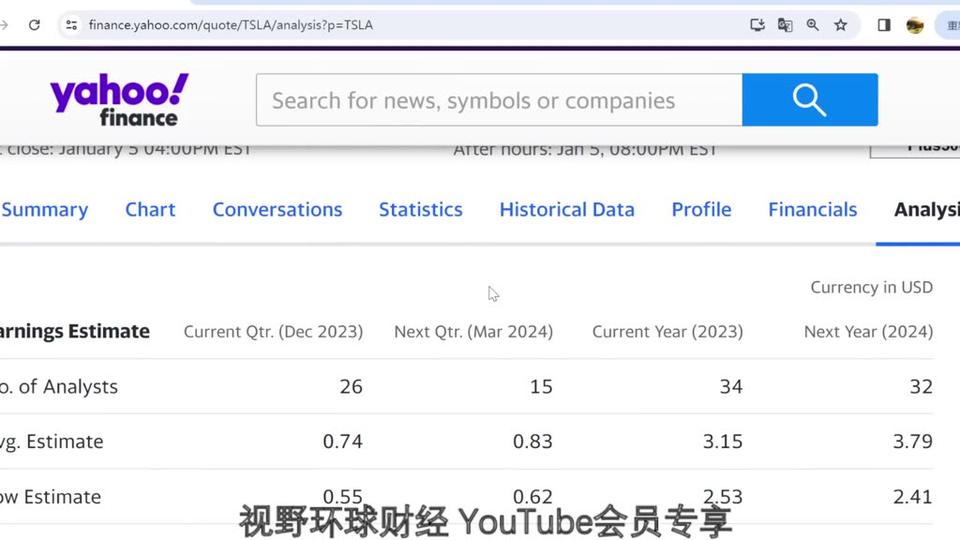960x540 pixels.
Task: Open the Chrome profile avatar
Action: pyautogui.click(x=915, y=25)
